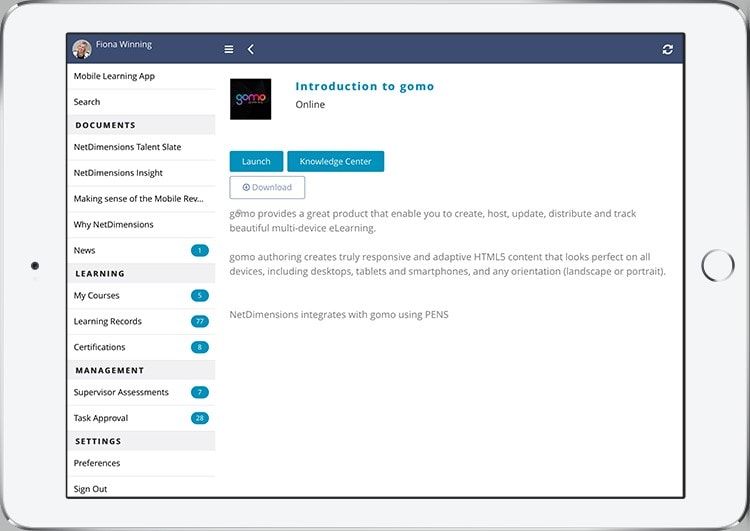This screenshot has width=750, height=531.
Task: Click the Fiona Winning user name
Action: [124, 44]
